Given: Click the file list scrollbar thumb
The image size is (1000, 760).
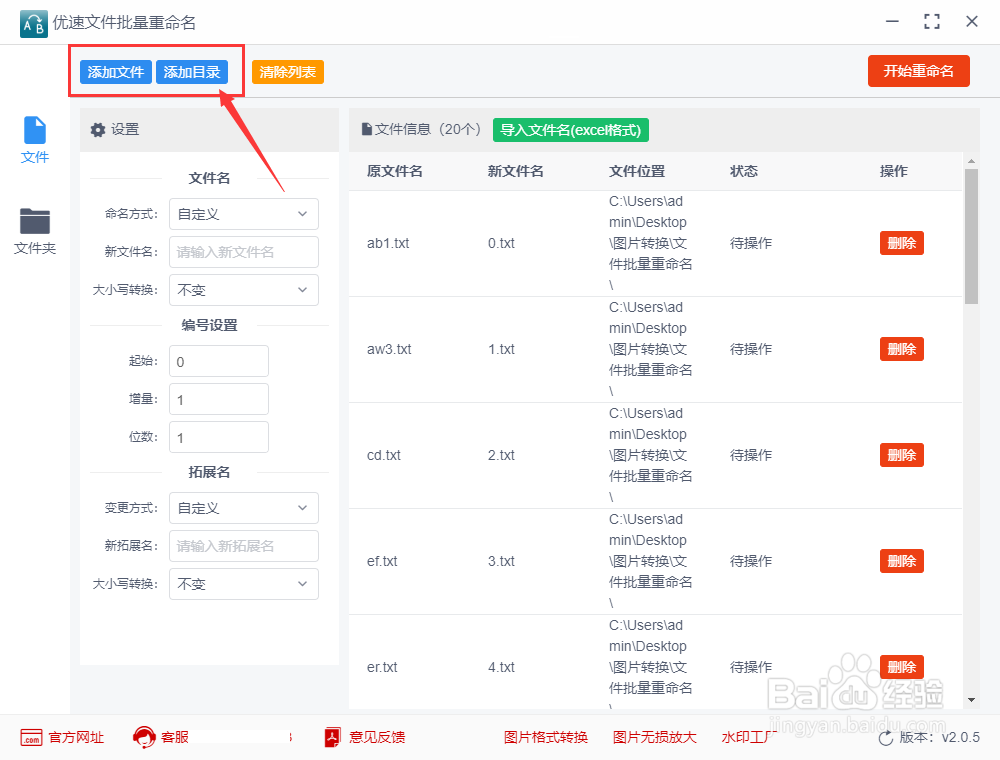Looking at the screenshot, I should coord(971,236).
